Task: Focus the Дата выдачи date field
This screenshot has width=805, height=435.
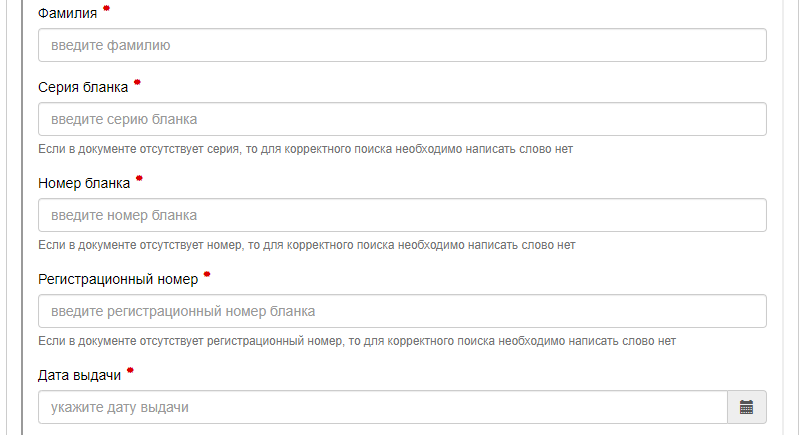Action: pyautogui.click(x=382, y=407)
